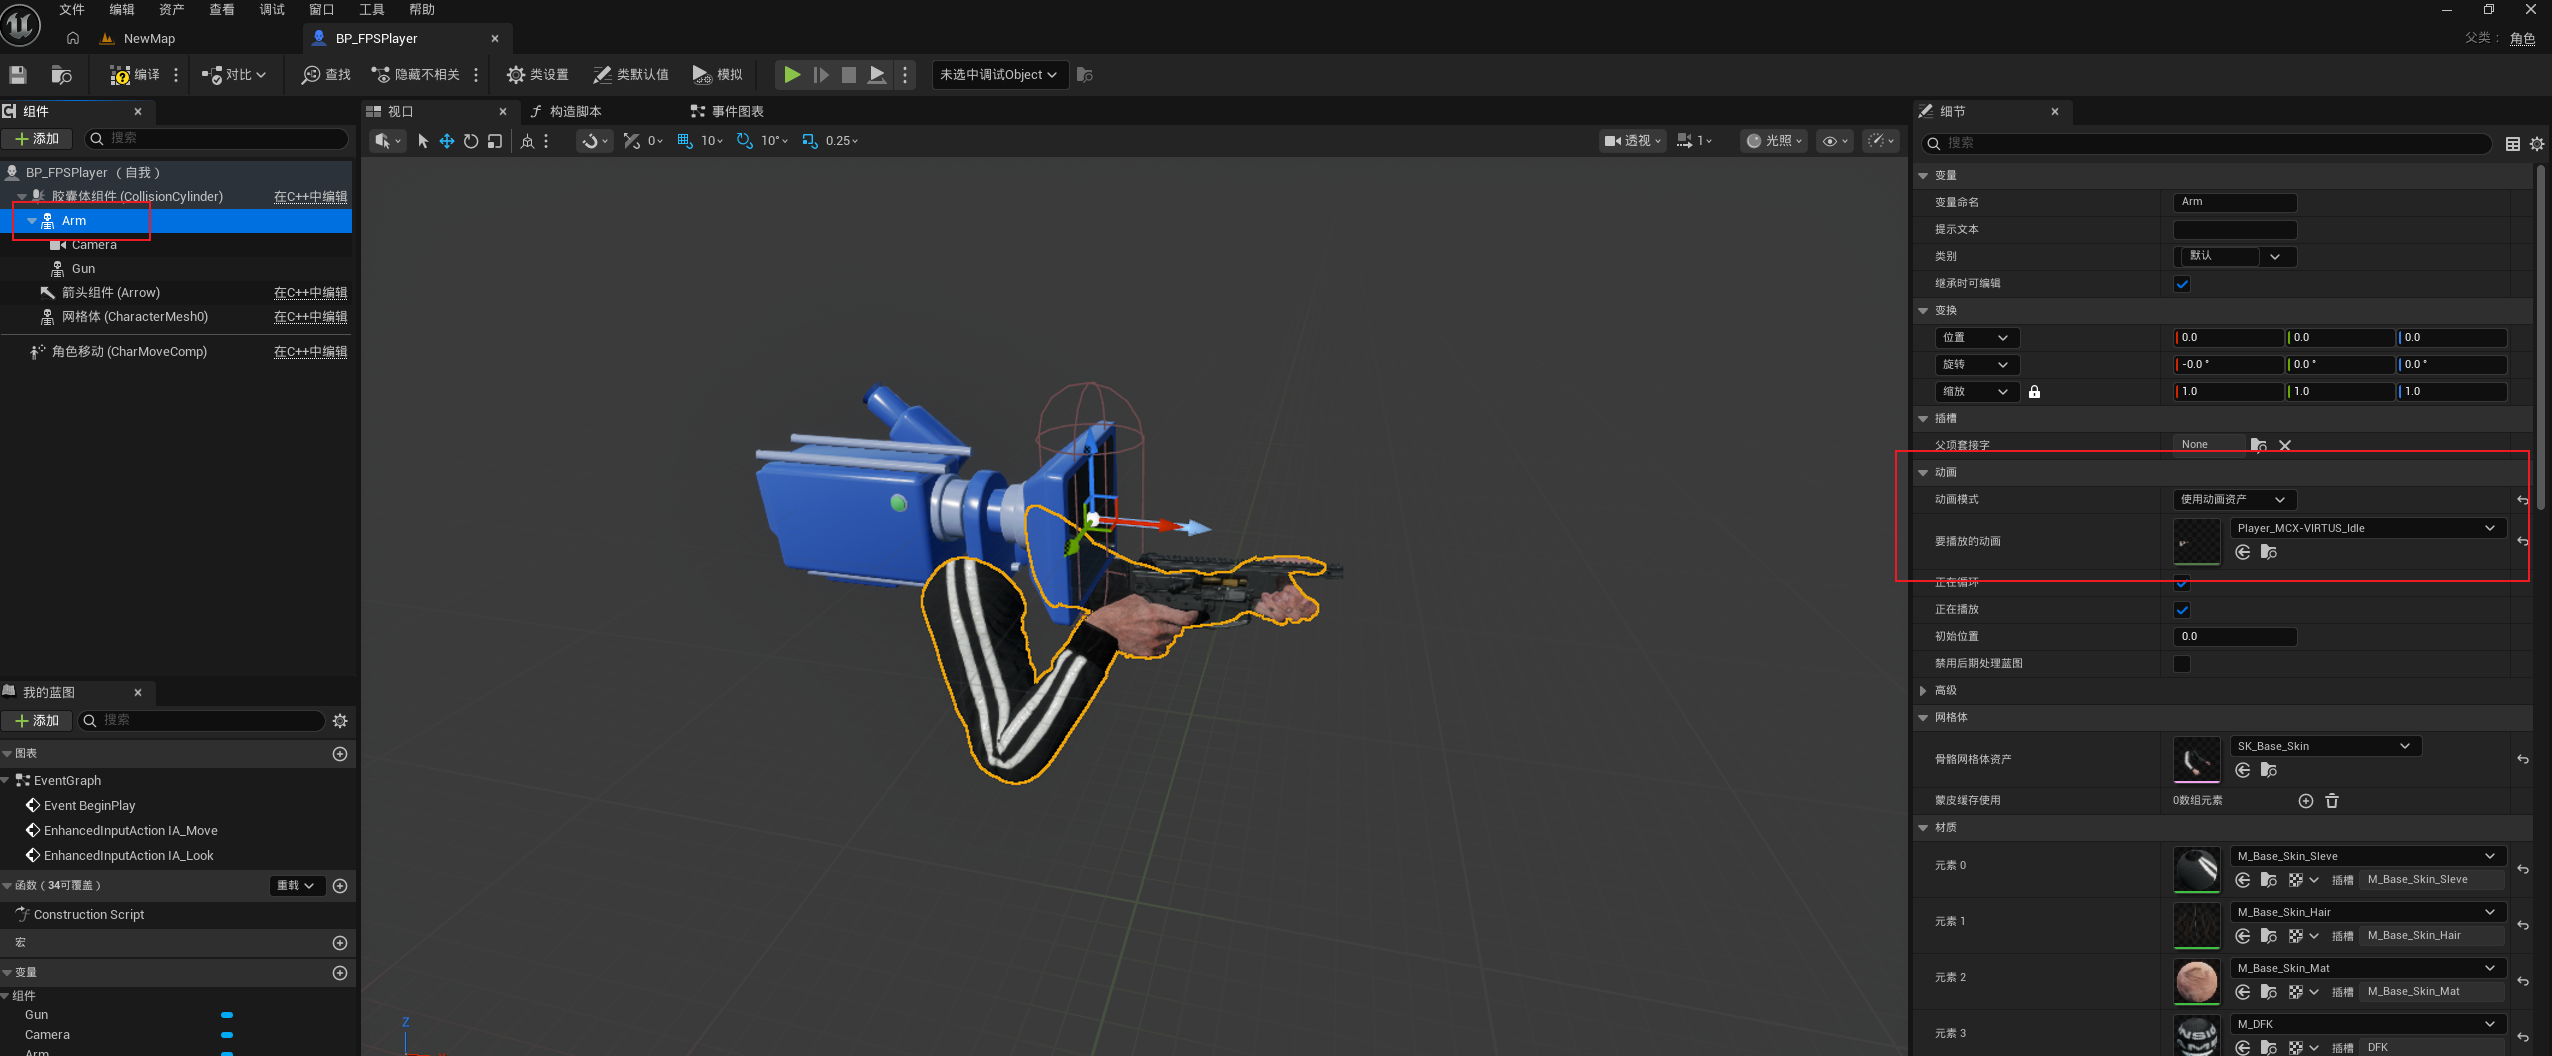Image resolution: width=2552 pixels, height=1056 pixels.
Task: Open the 对比 diff dropdown
Action: [234, 75]
